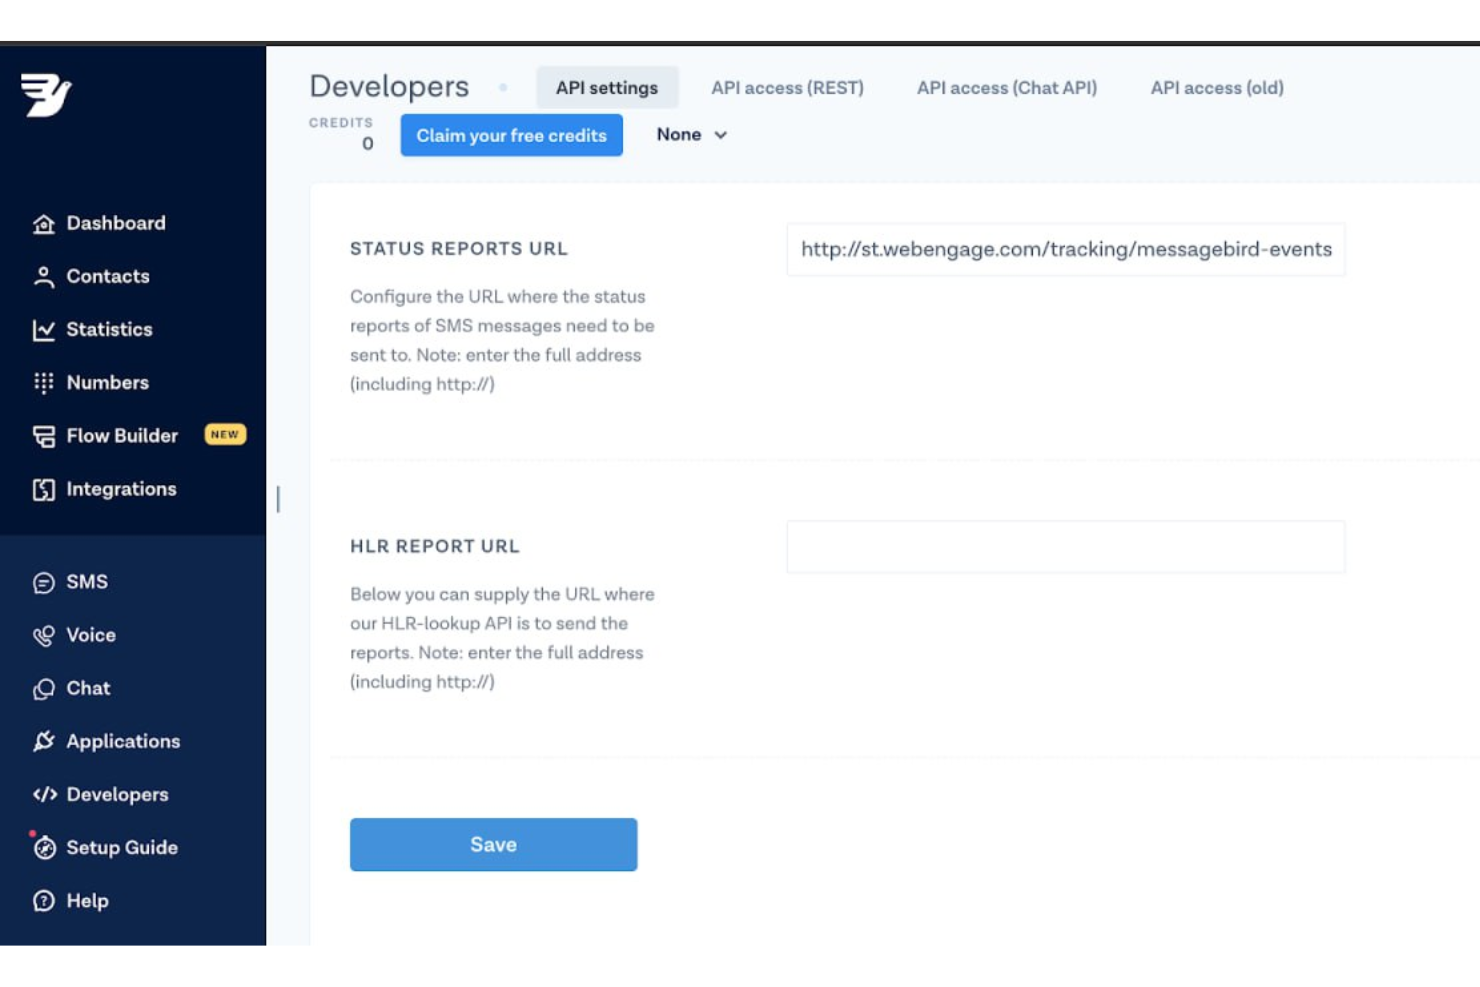Screen dimensions: 1480x987
Task: Open Setup Guide in the sidebar
Action: click(122, 847)
